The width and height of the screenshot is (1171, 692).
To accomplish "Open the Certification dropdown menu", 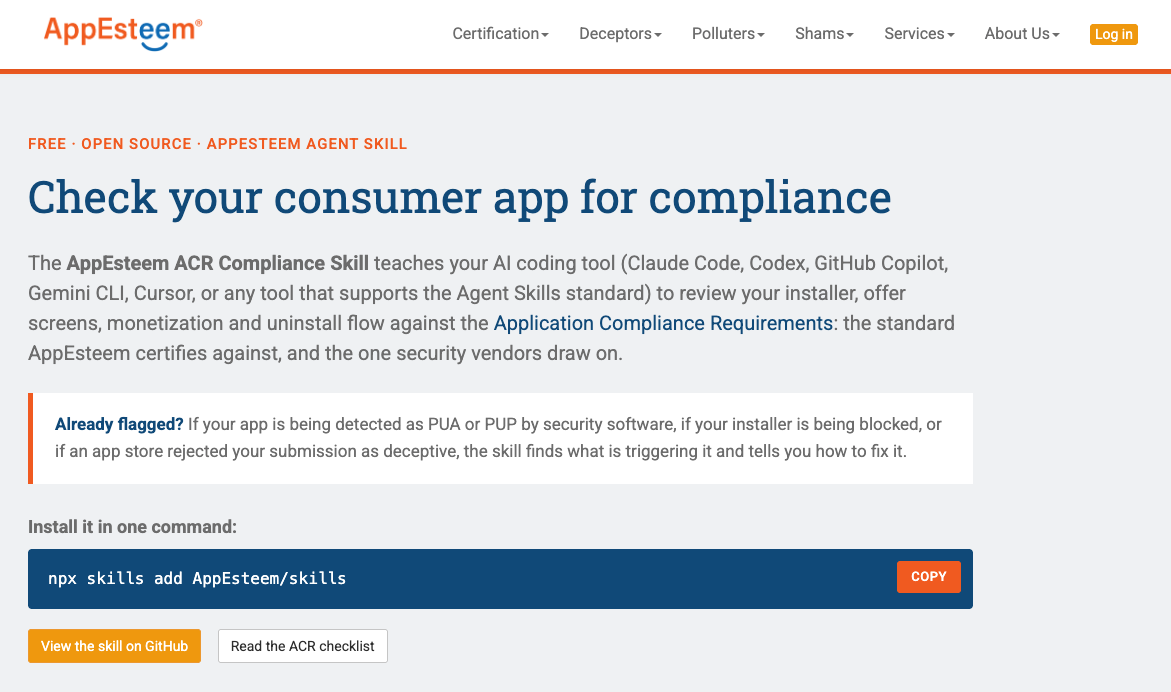I will click(x=500, y=34).
